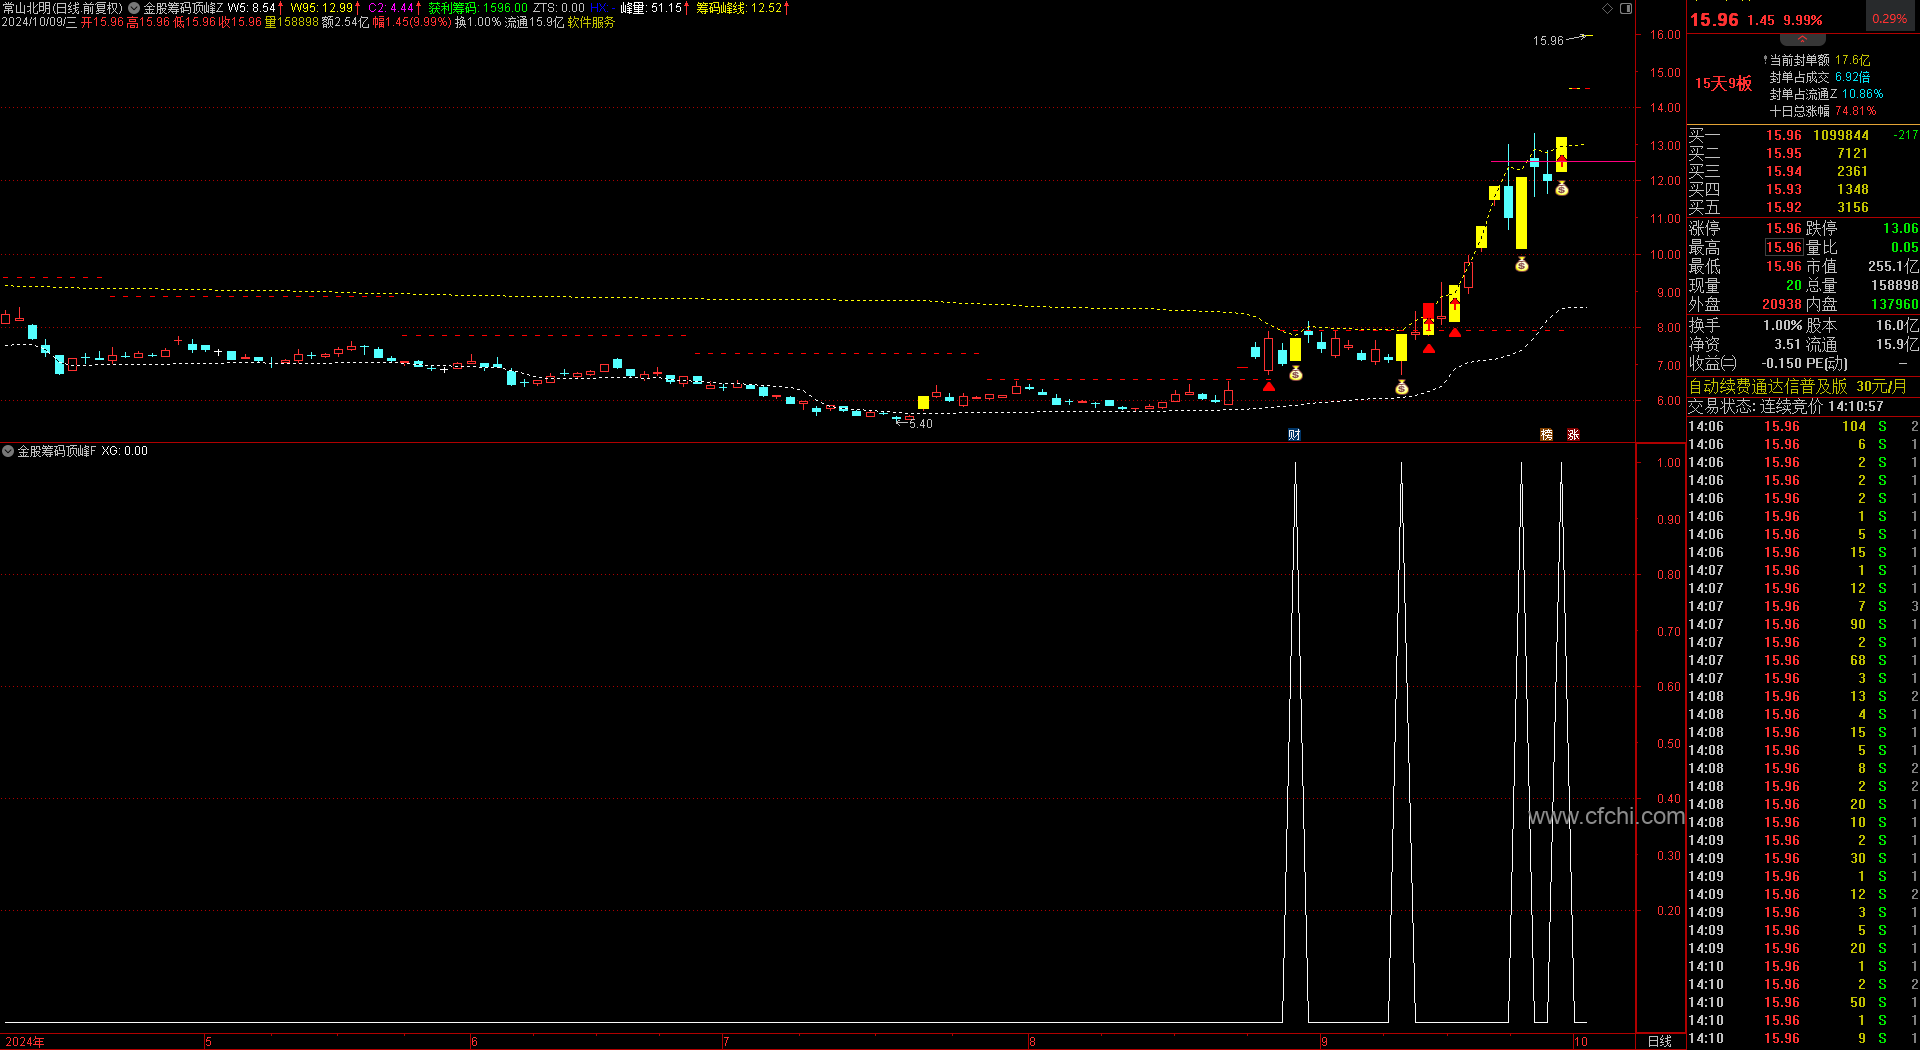Click the money bag icon near 10.00 level

tap(1521, 264)
